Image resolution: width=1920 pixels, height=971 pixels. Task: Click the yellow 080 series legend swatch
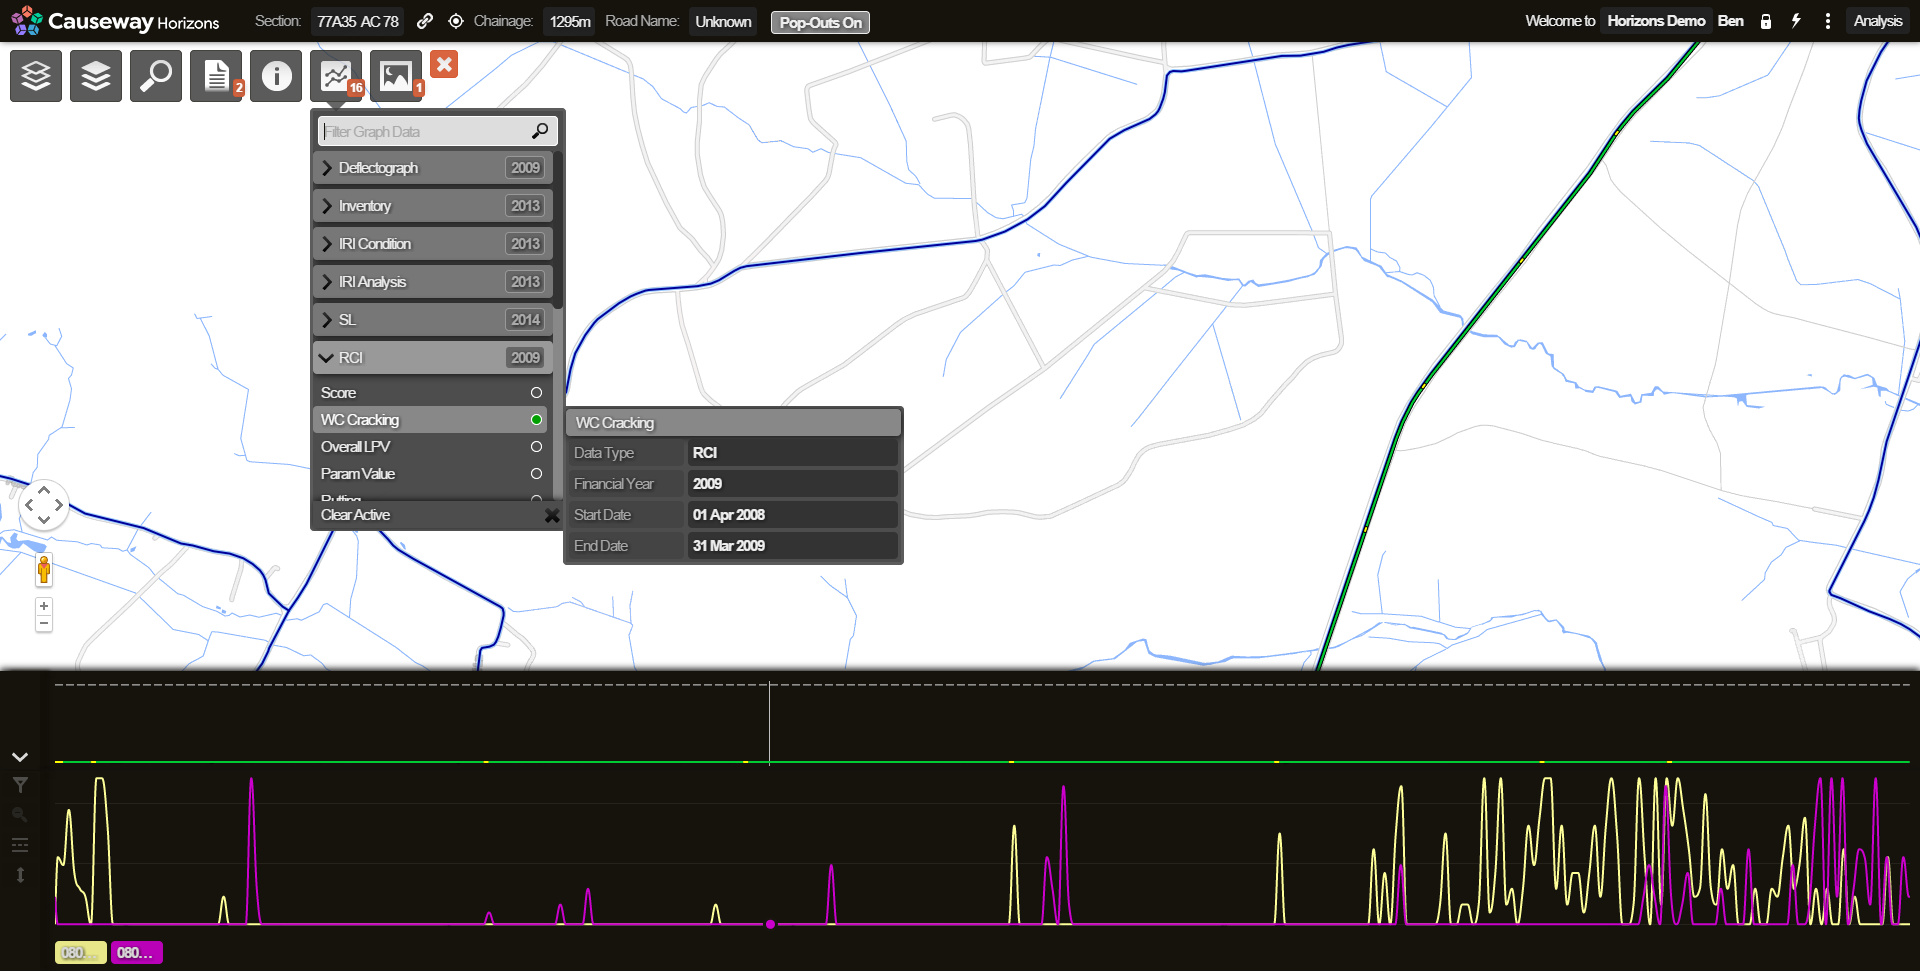pos(81,953)
